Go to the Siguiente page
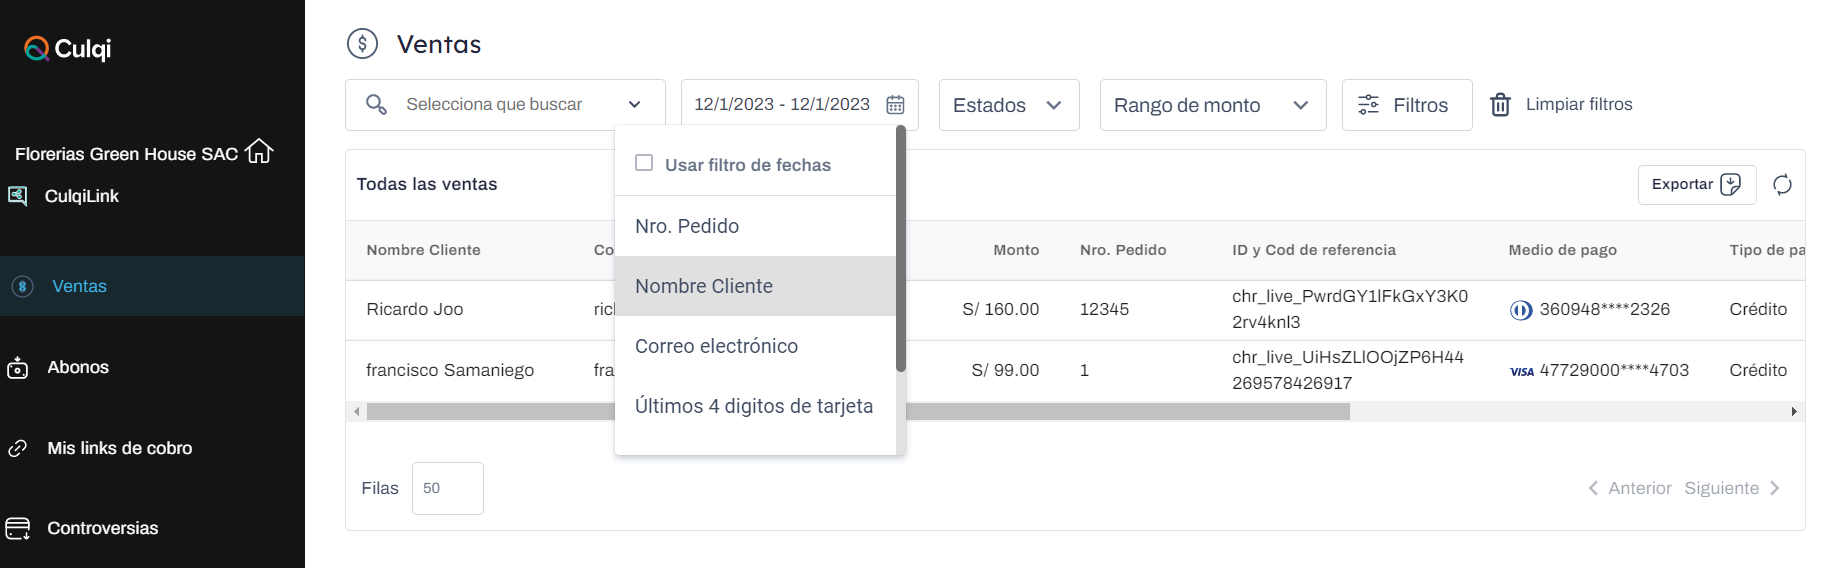The image size is (1829, 568). click(x=1731, y=488)
